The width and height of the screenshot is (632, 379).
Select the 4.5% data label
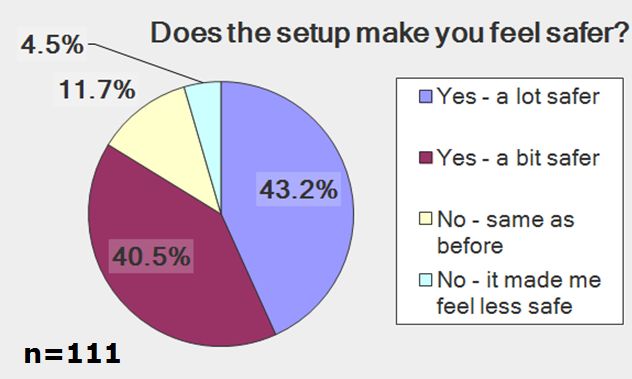[52, 44]
